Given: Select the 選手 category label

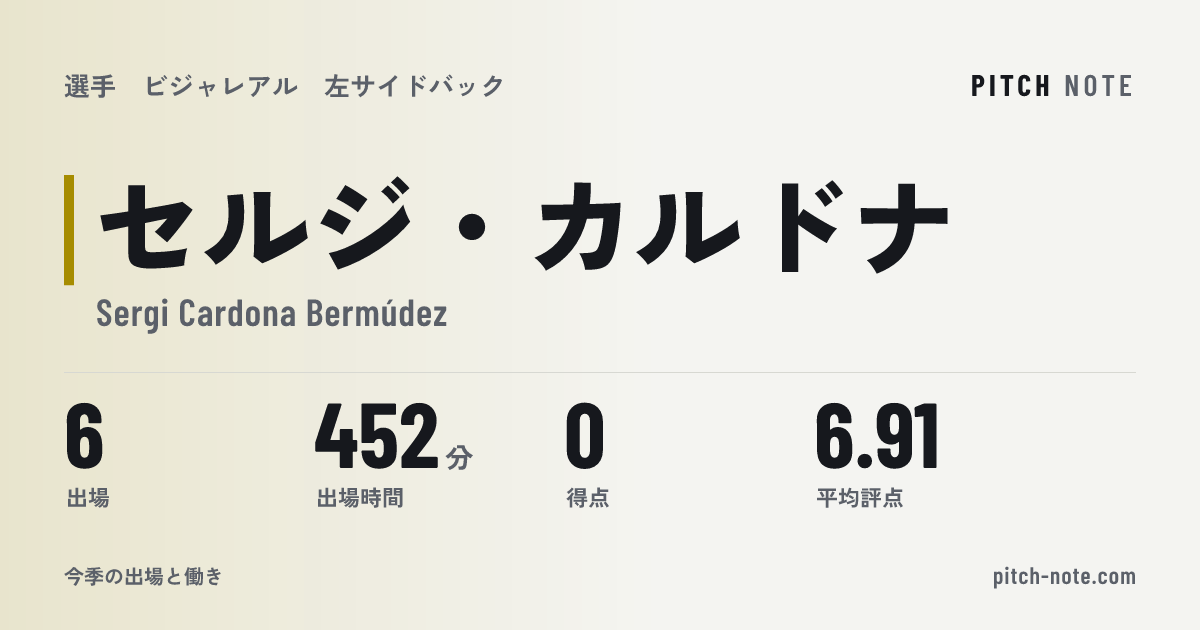Looking at the screenshot, I should tap(90, 86).
